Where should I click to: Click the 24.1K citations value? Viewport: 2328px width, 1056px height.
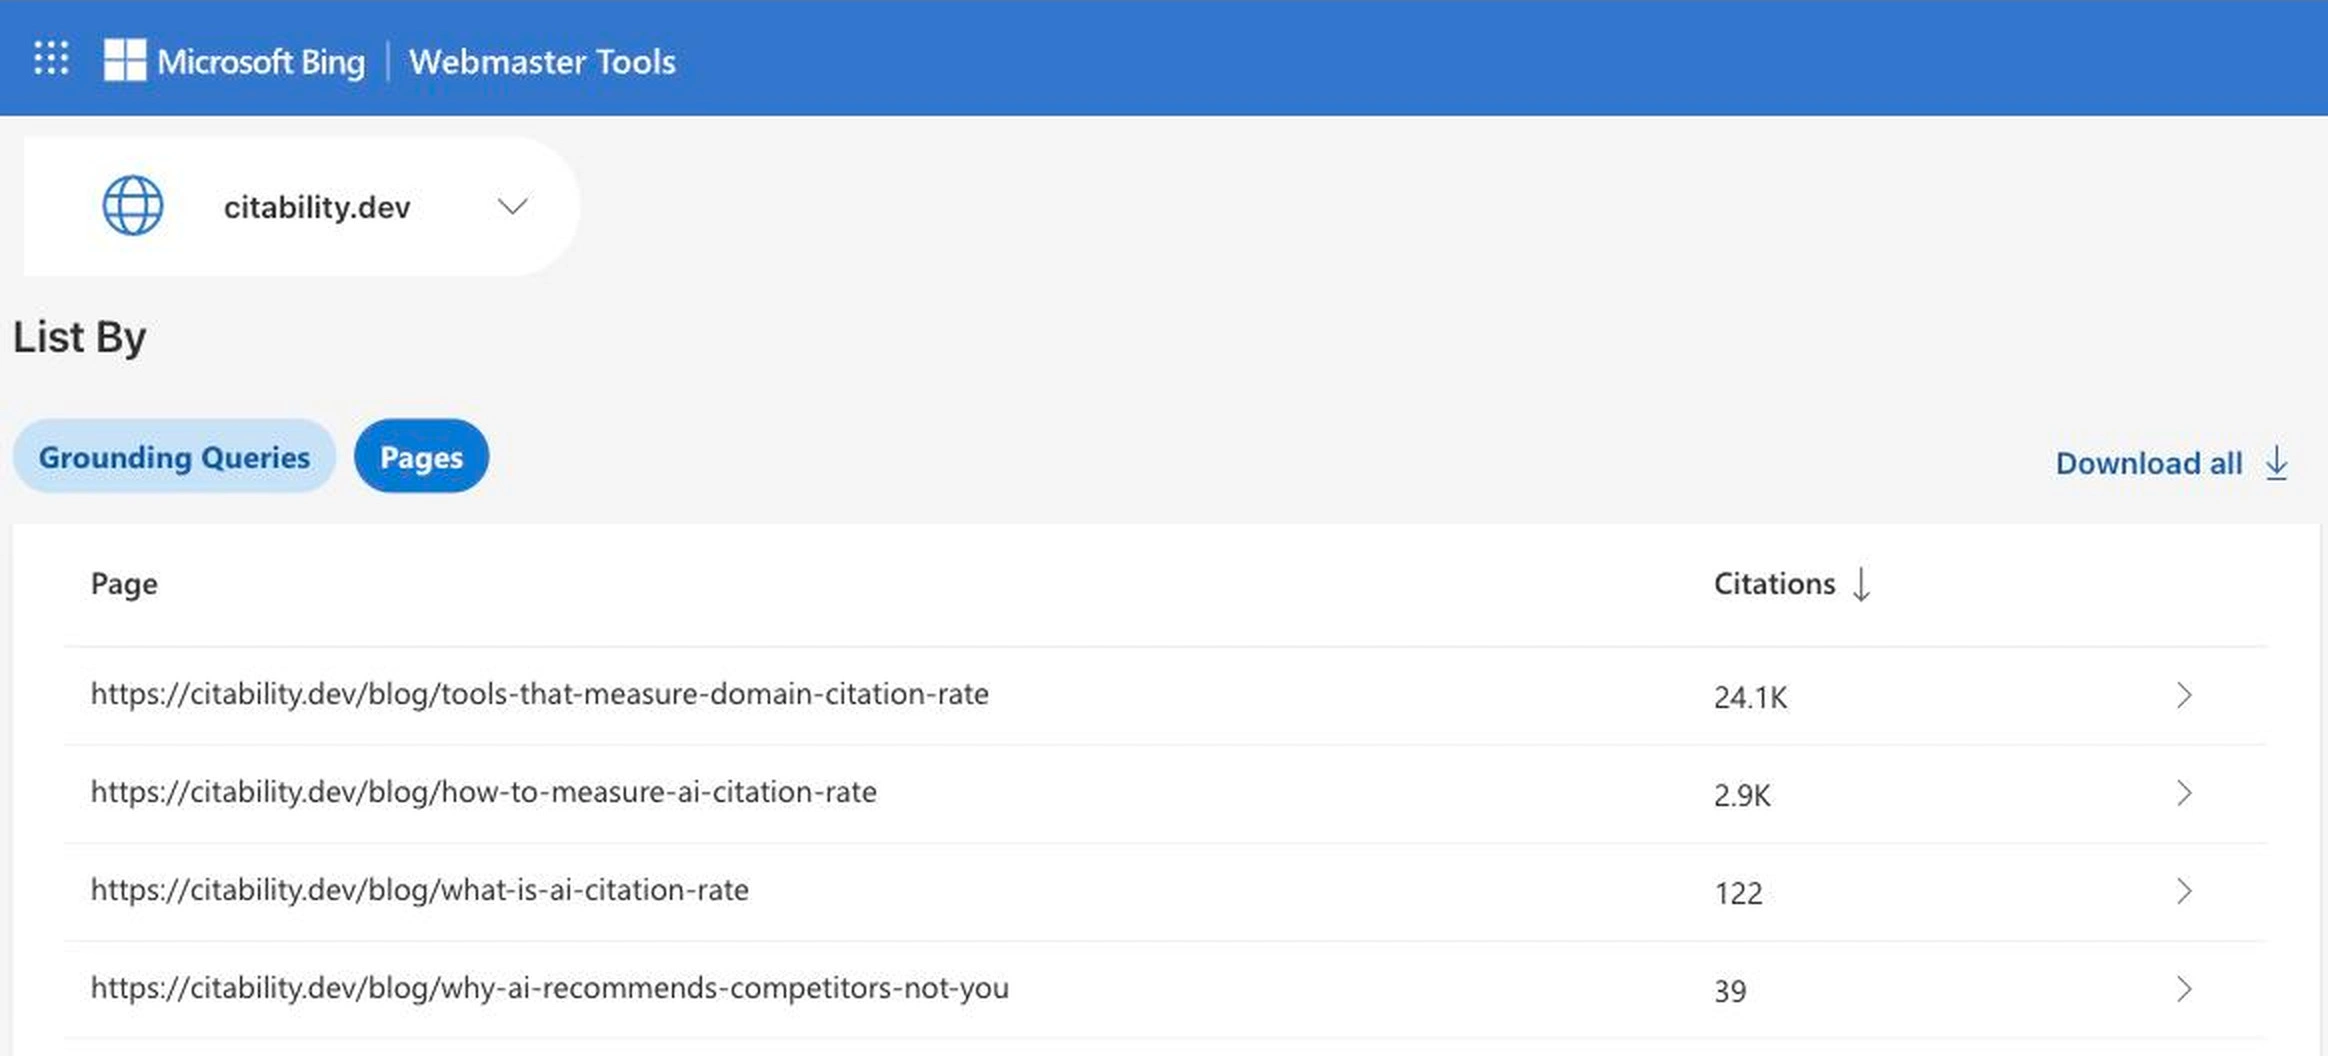pyautogui.click(x=1750, y=697)
